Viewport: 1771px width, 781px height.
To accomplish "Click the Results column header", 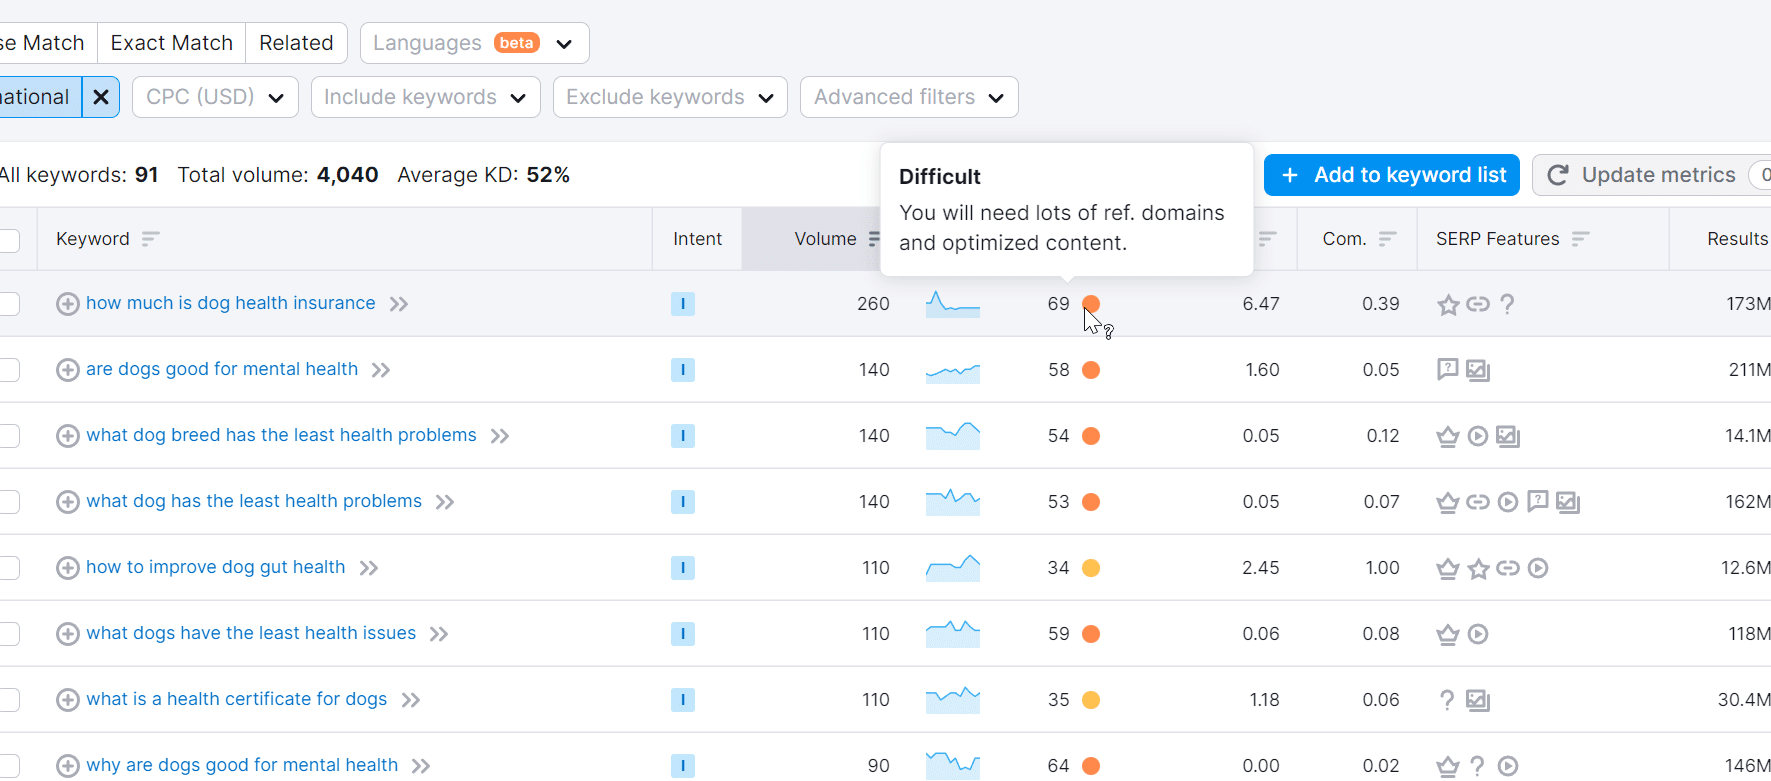I will (x=1737, y=239).
